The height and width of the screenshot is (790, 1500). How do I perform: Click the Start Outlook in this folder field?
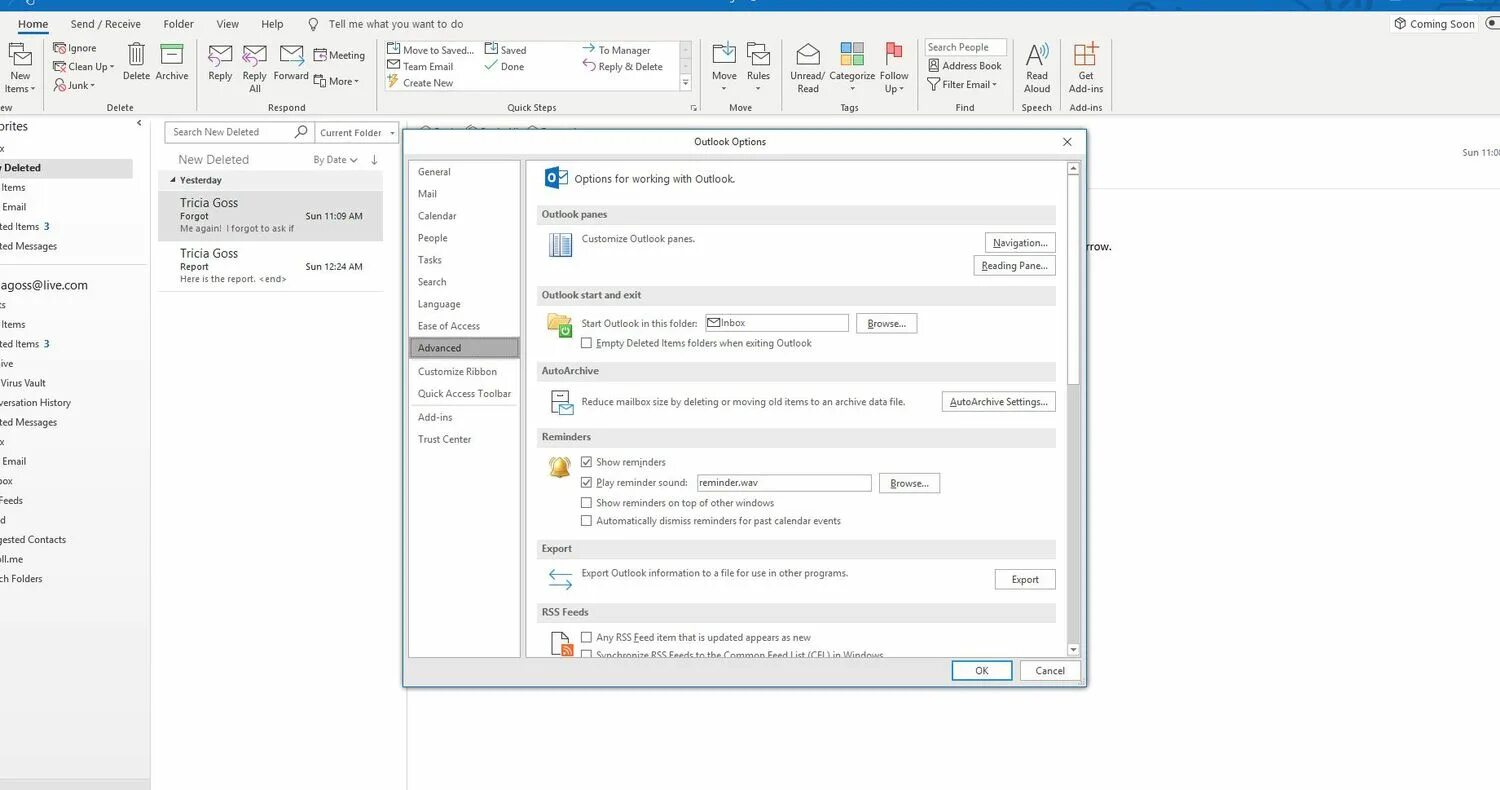777,323
